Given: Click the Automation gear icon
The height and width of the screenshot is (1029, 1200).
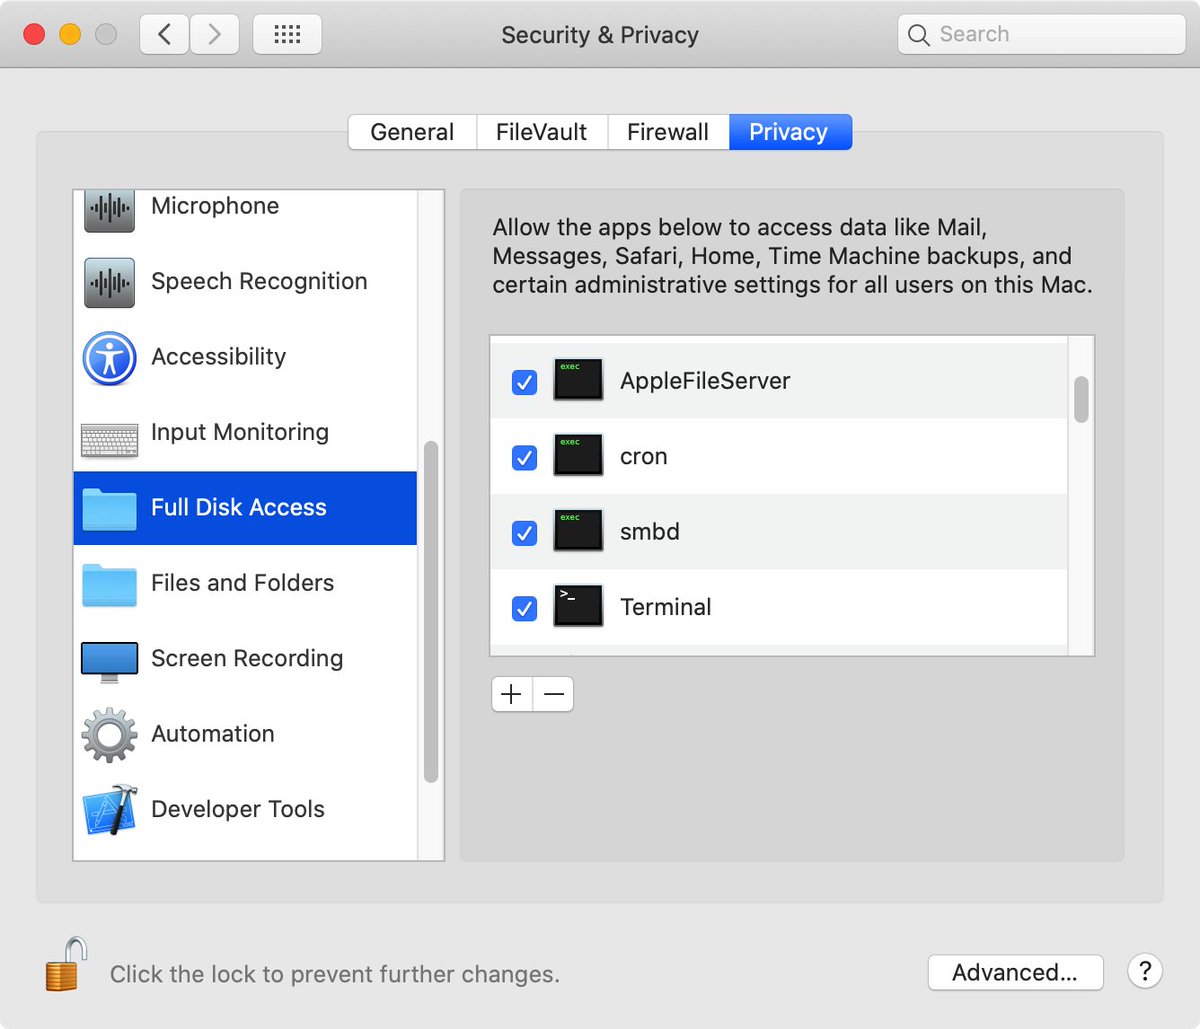Looking at the screenshot, I should click(x=109, y=735).
